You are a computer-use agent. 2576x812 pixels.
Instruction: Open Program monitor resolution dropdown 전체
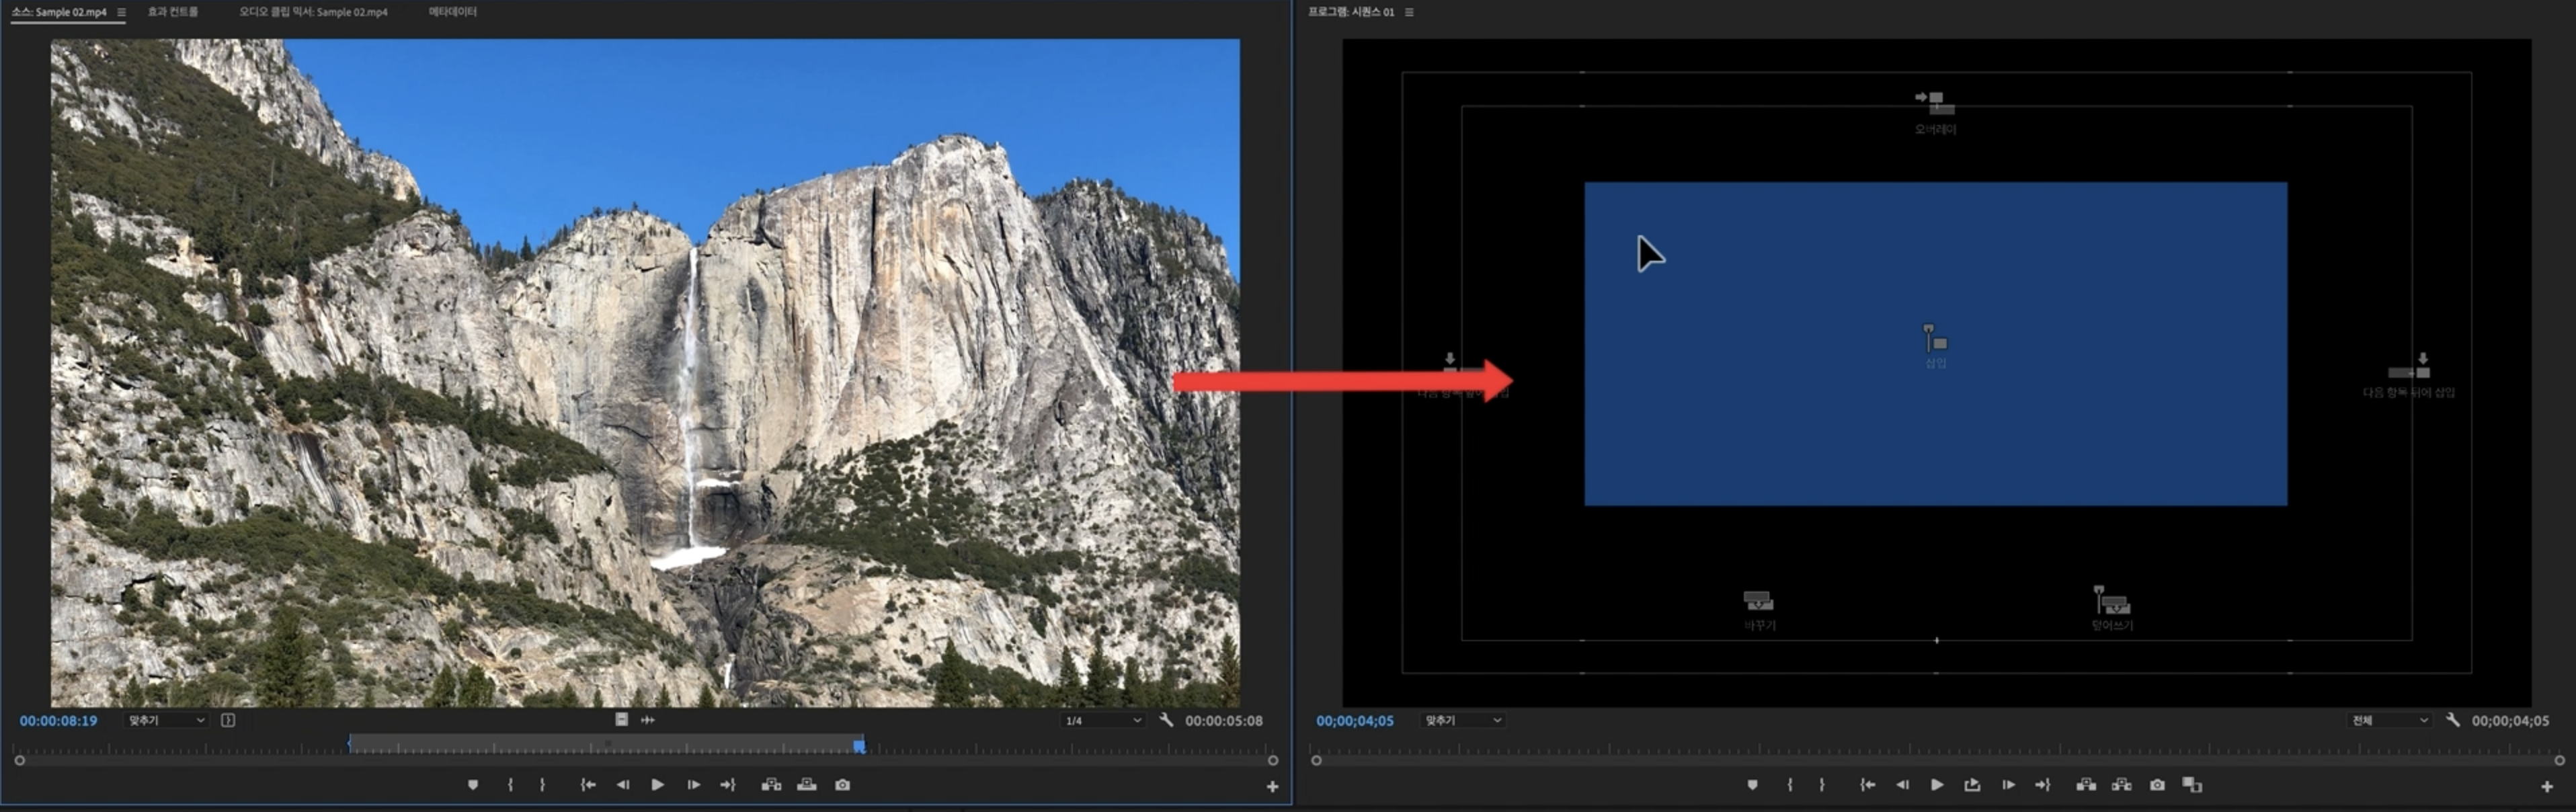(2388, 720)
